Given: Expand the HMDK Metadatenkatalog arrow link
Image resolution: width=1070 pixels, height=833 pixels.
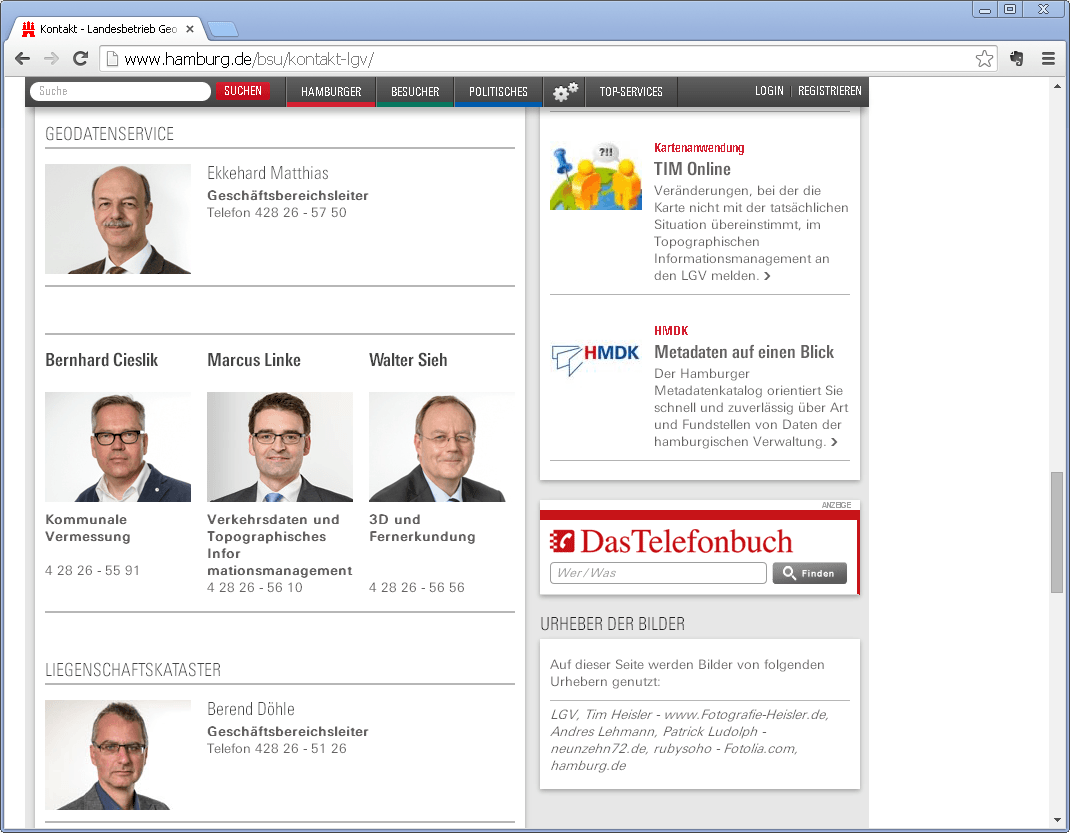Looking at the screenshot, I should tap(835, 441).
